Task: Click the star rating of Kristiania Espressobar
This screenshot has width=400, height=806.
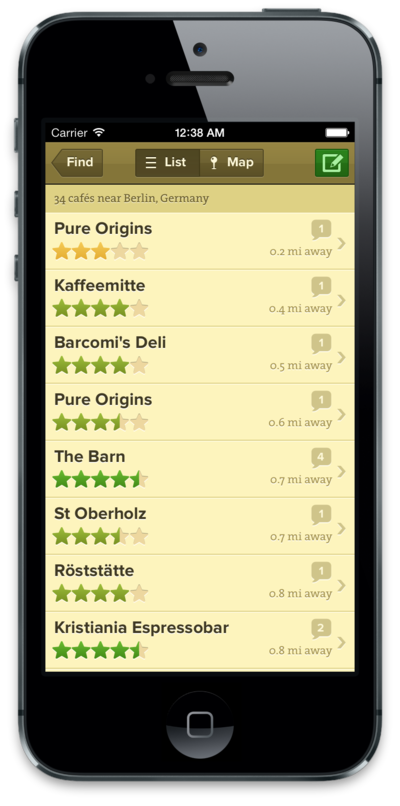Action: pyautogui.click(x=101, y=650)
